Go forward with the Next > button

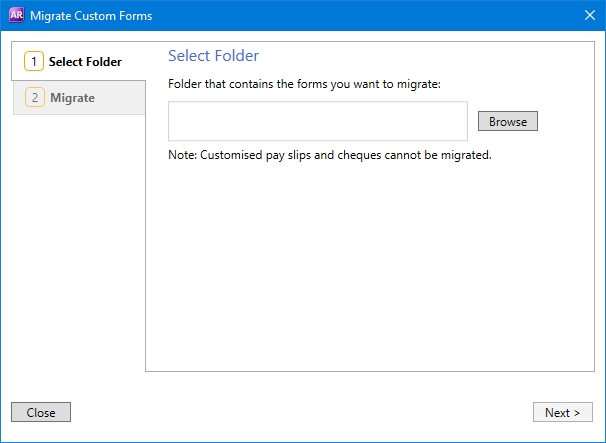(x=563, y=412)
